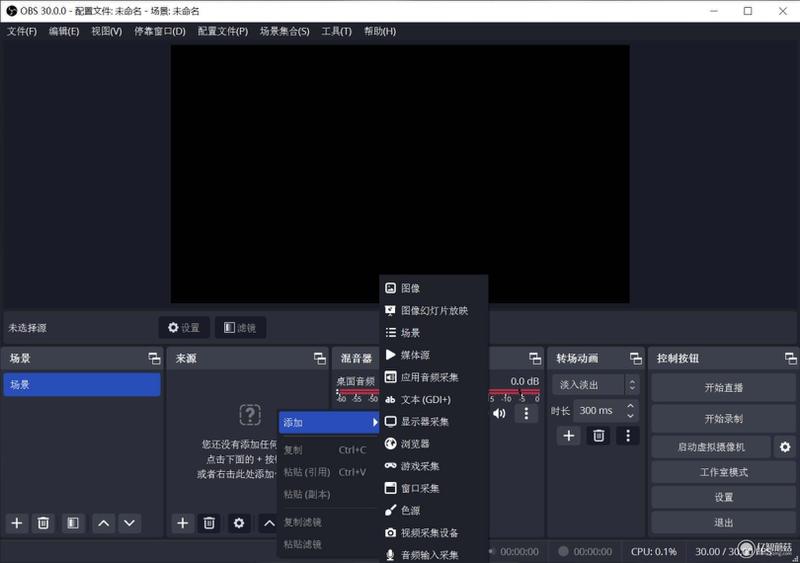Viewport: 800px width, 563px height.
Task: Open source properties gear in 来源 panel
Action: tap(239, 523)
